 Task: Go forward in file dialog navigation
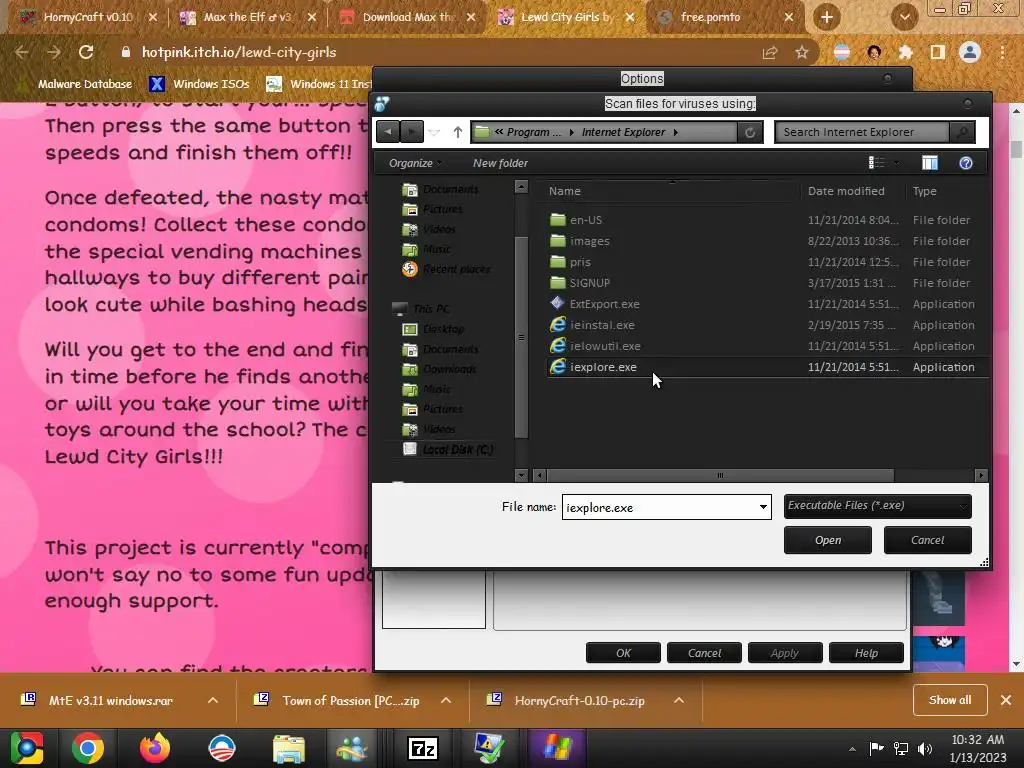411,132
